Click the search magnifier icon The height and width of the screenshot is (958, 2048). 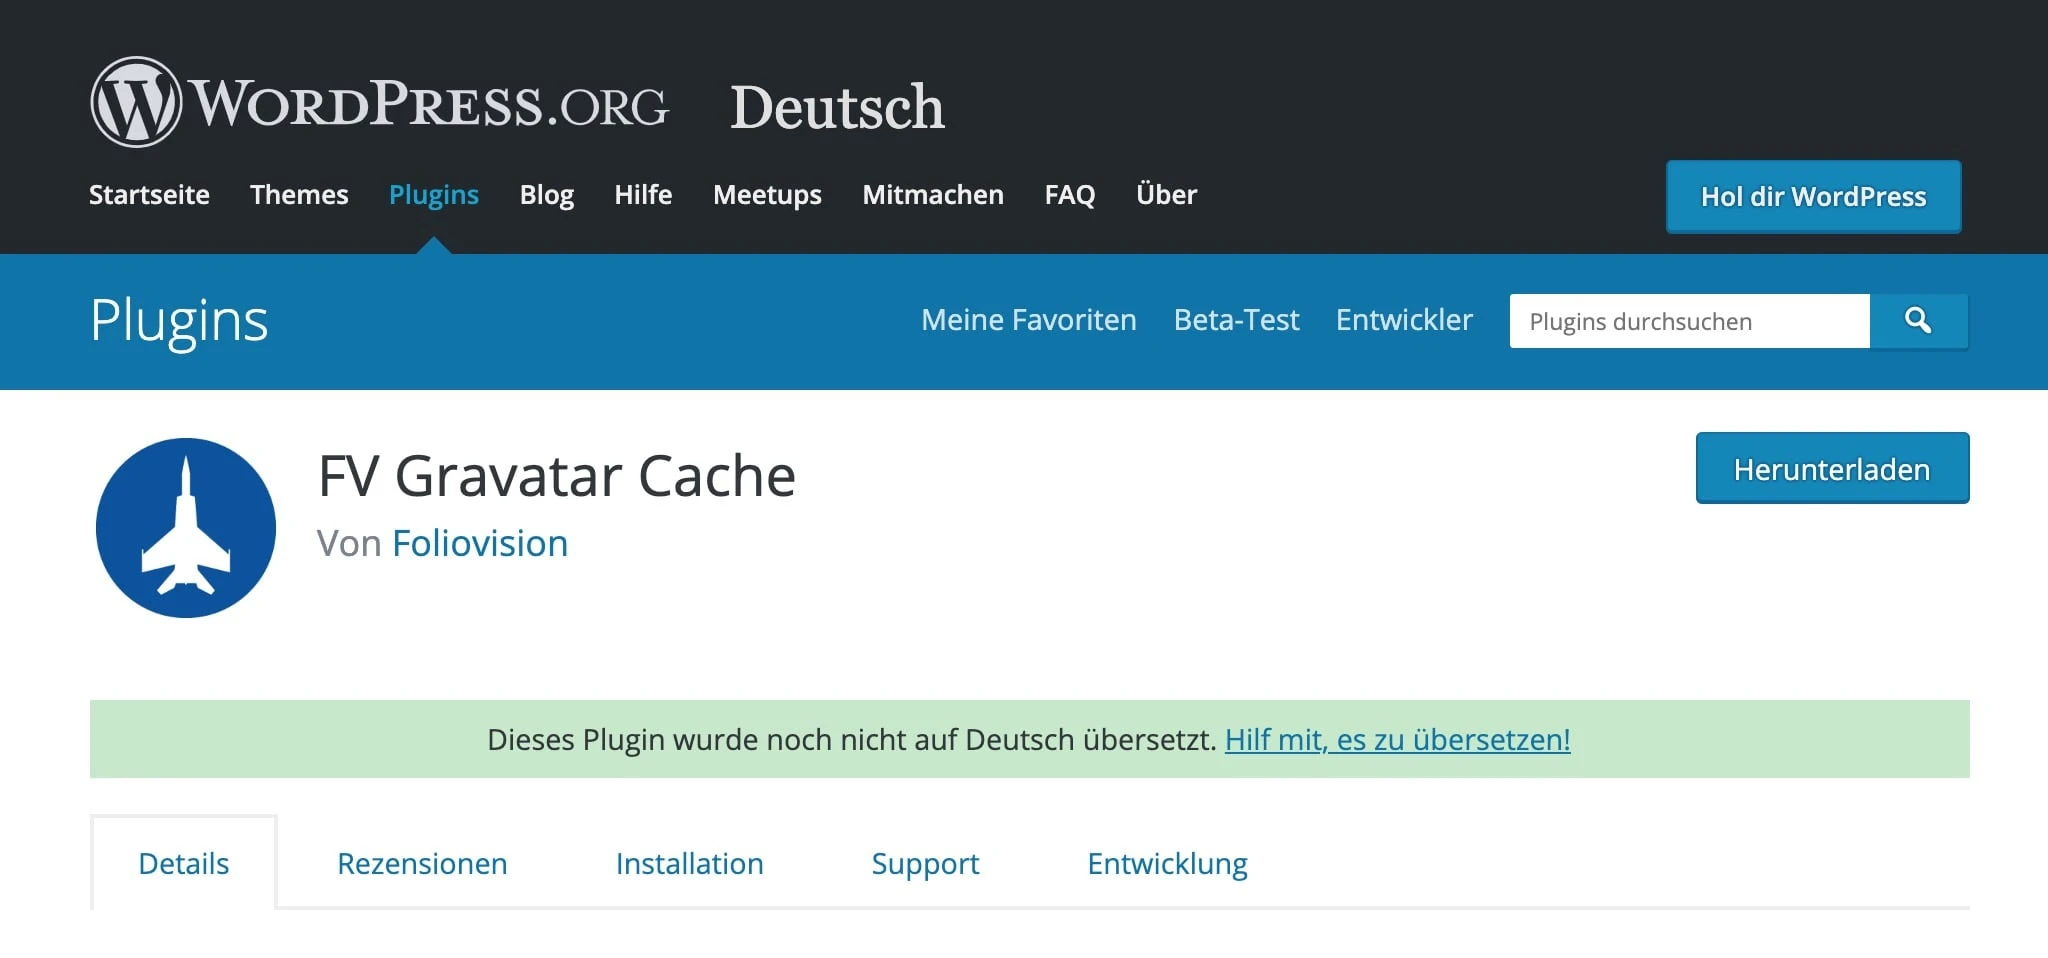(x=1917, y=321)
